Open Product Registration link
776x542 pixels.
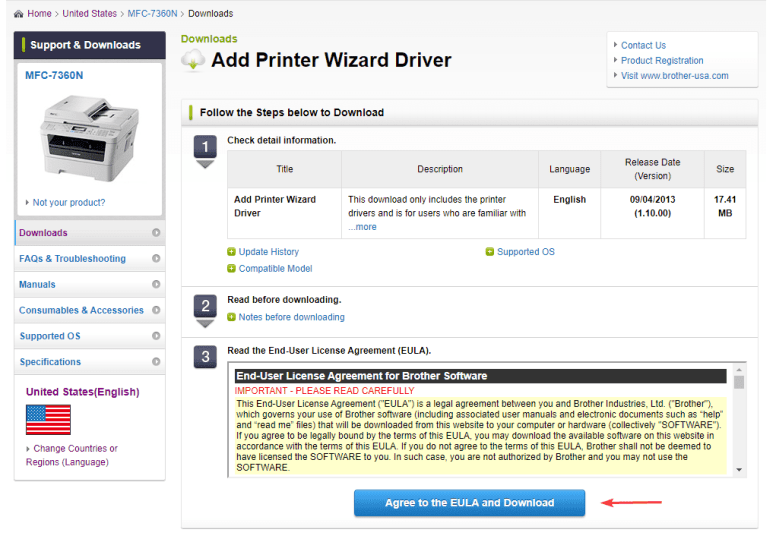point(662,60)
